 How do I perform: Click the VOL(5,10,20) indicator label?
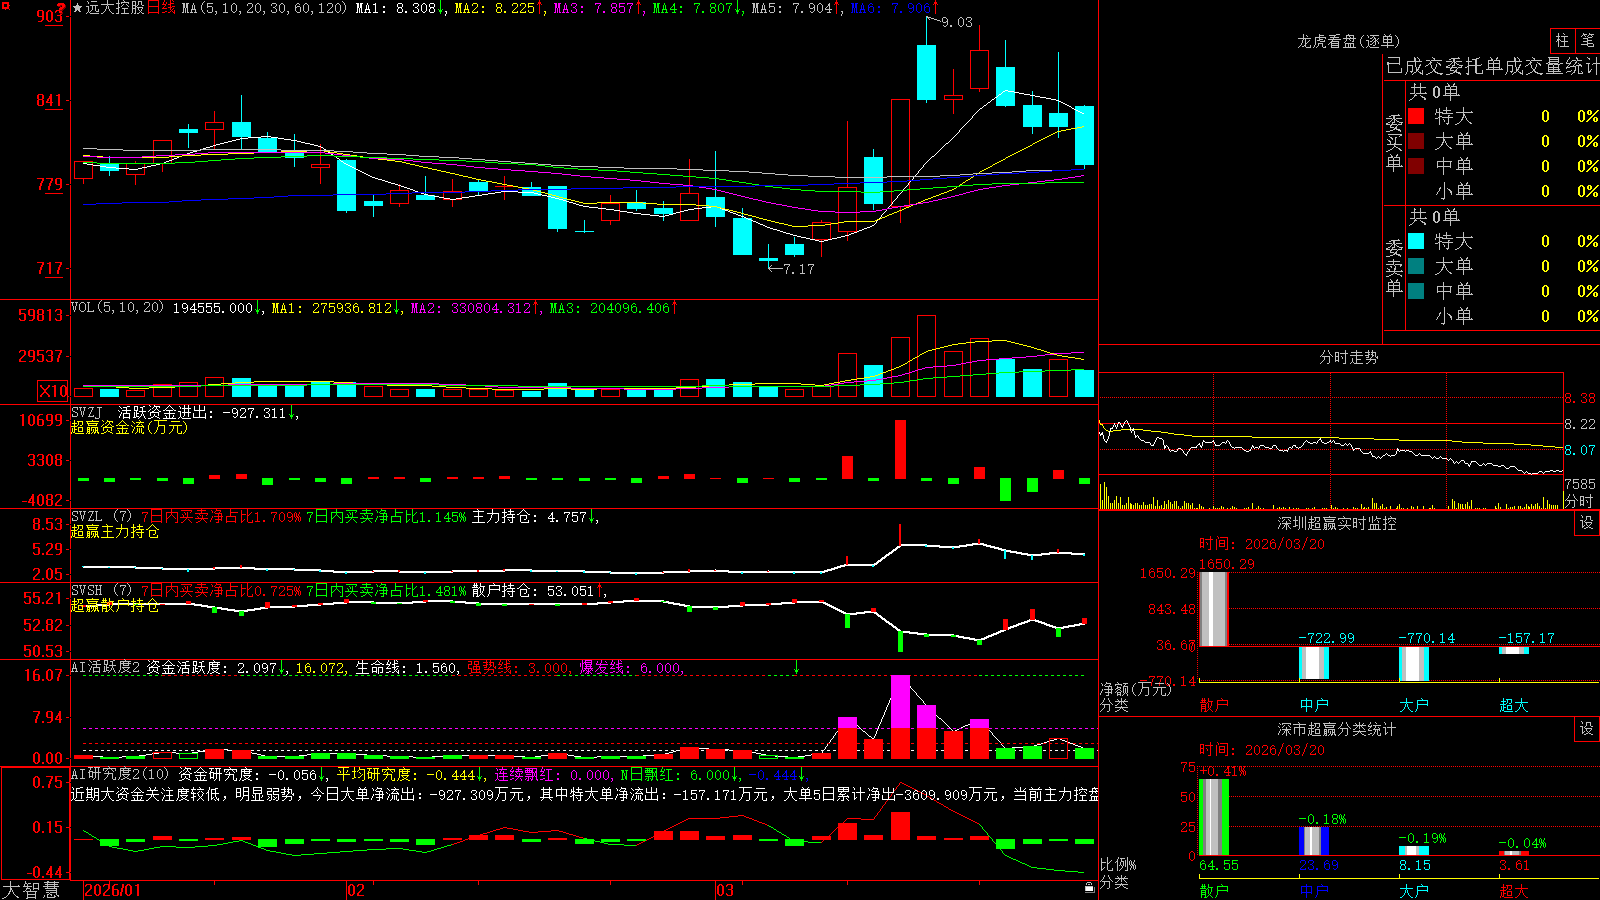[x=117, y=308]
